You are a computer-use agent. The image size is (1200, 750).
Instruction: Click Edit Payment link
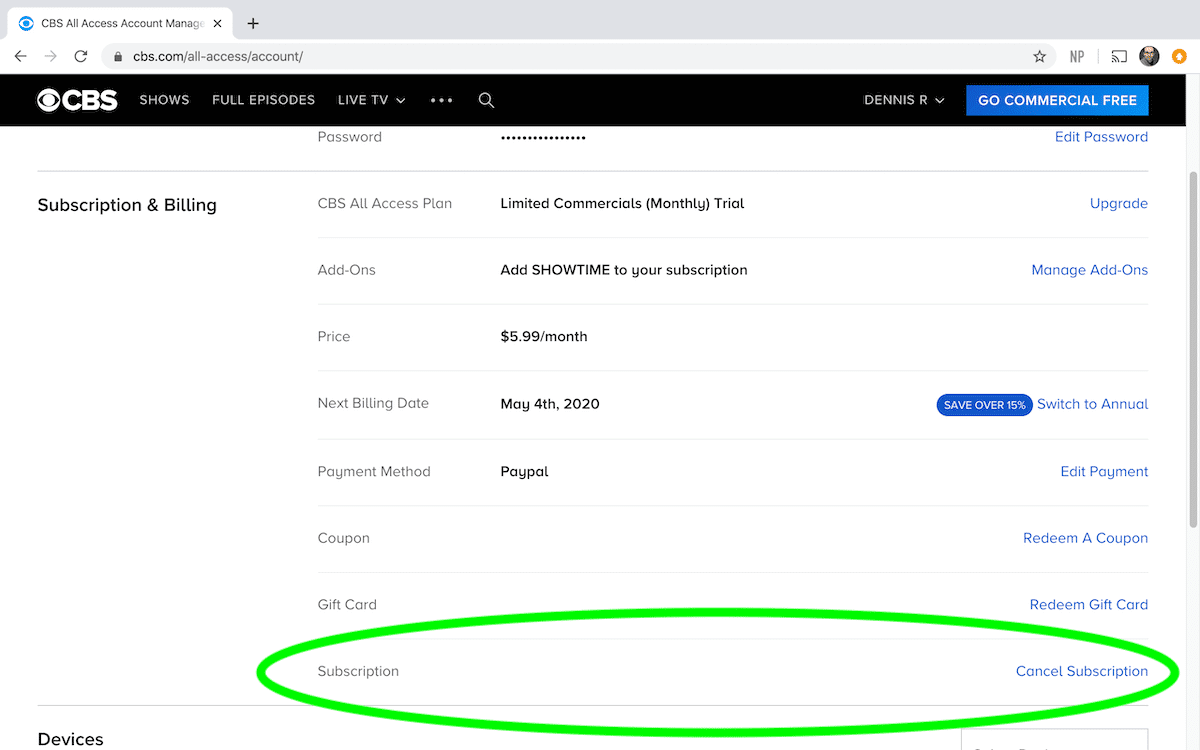pos(1104,472)
